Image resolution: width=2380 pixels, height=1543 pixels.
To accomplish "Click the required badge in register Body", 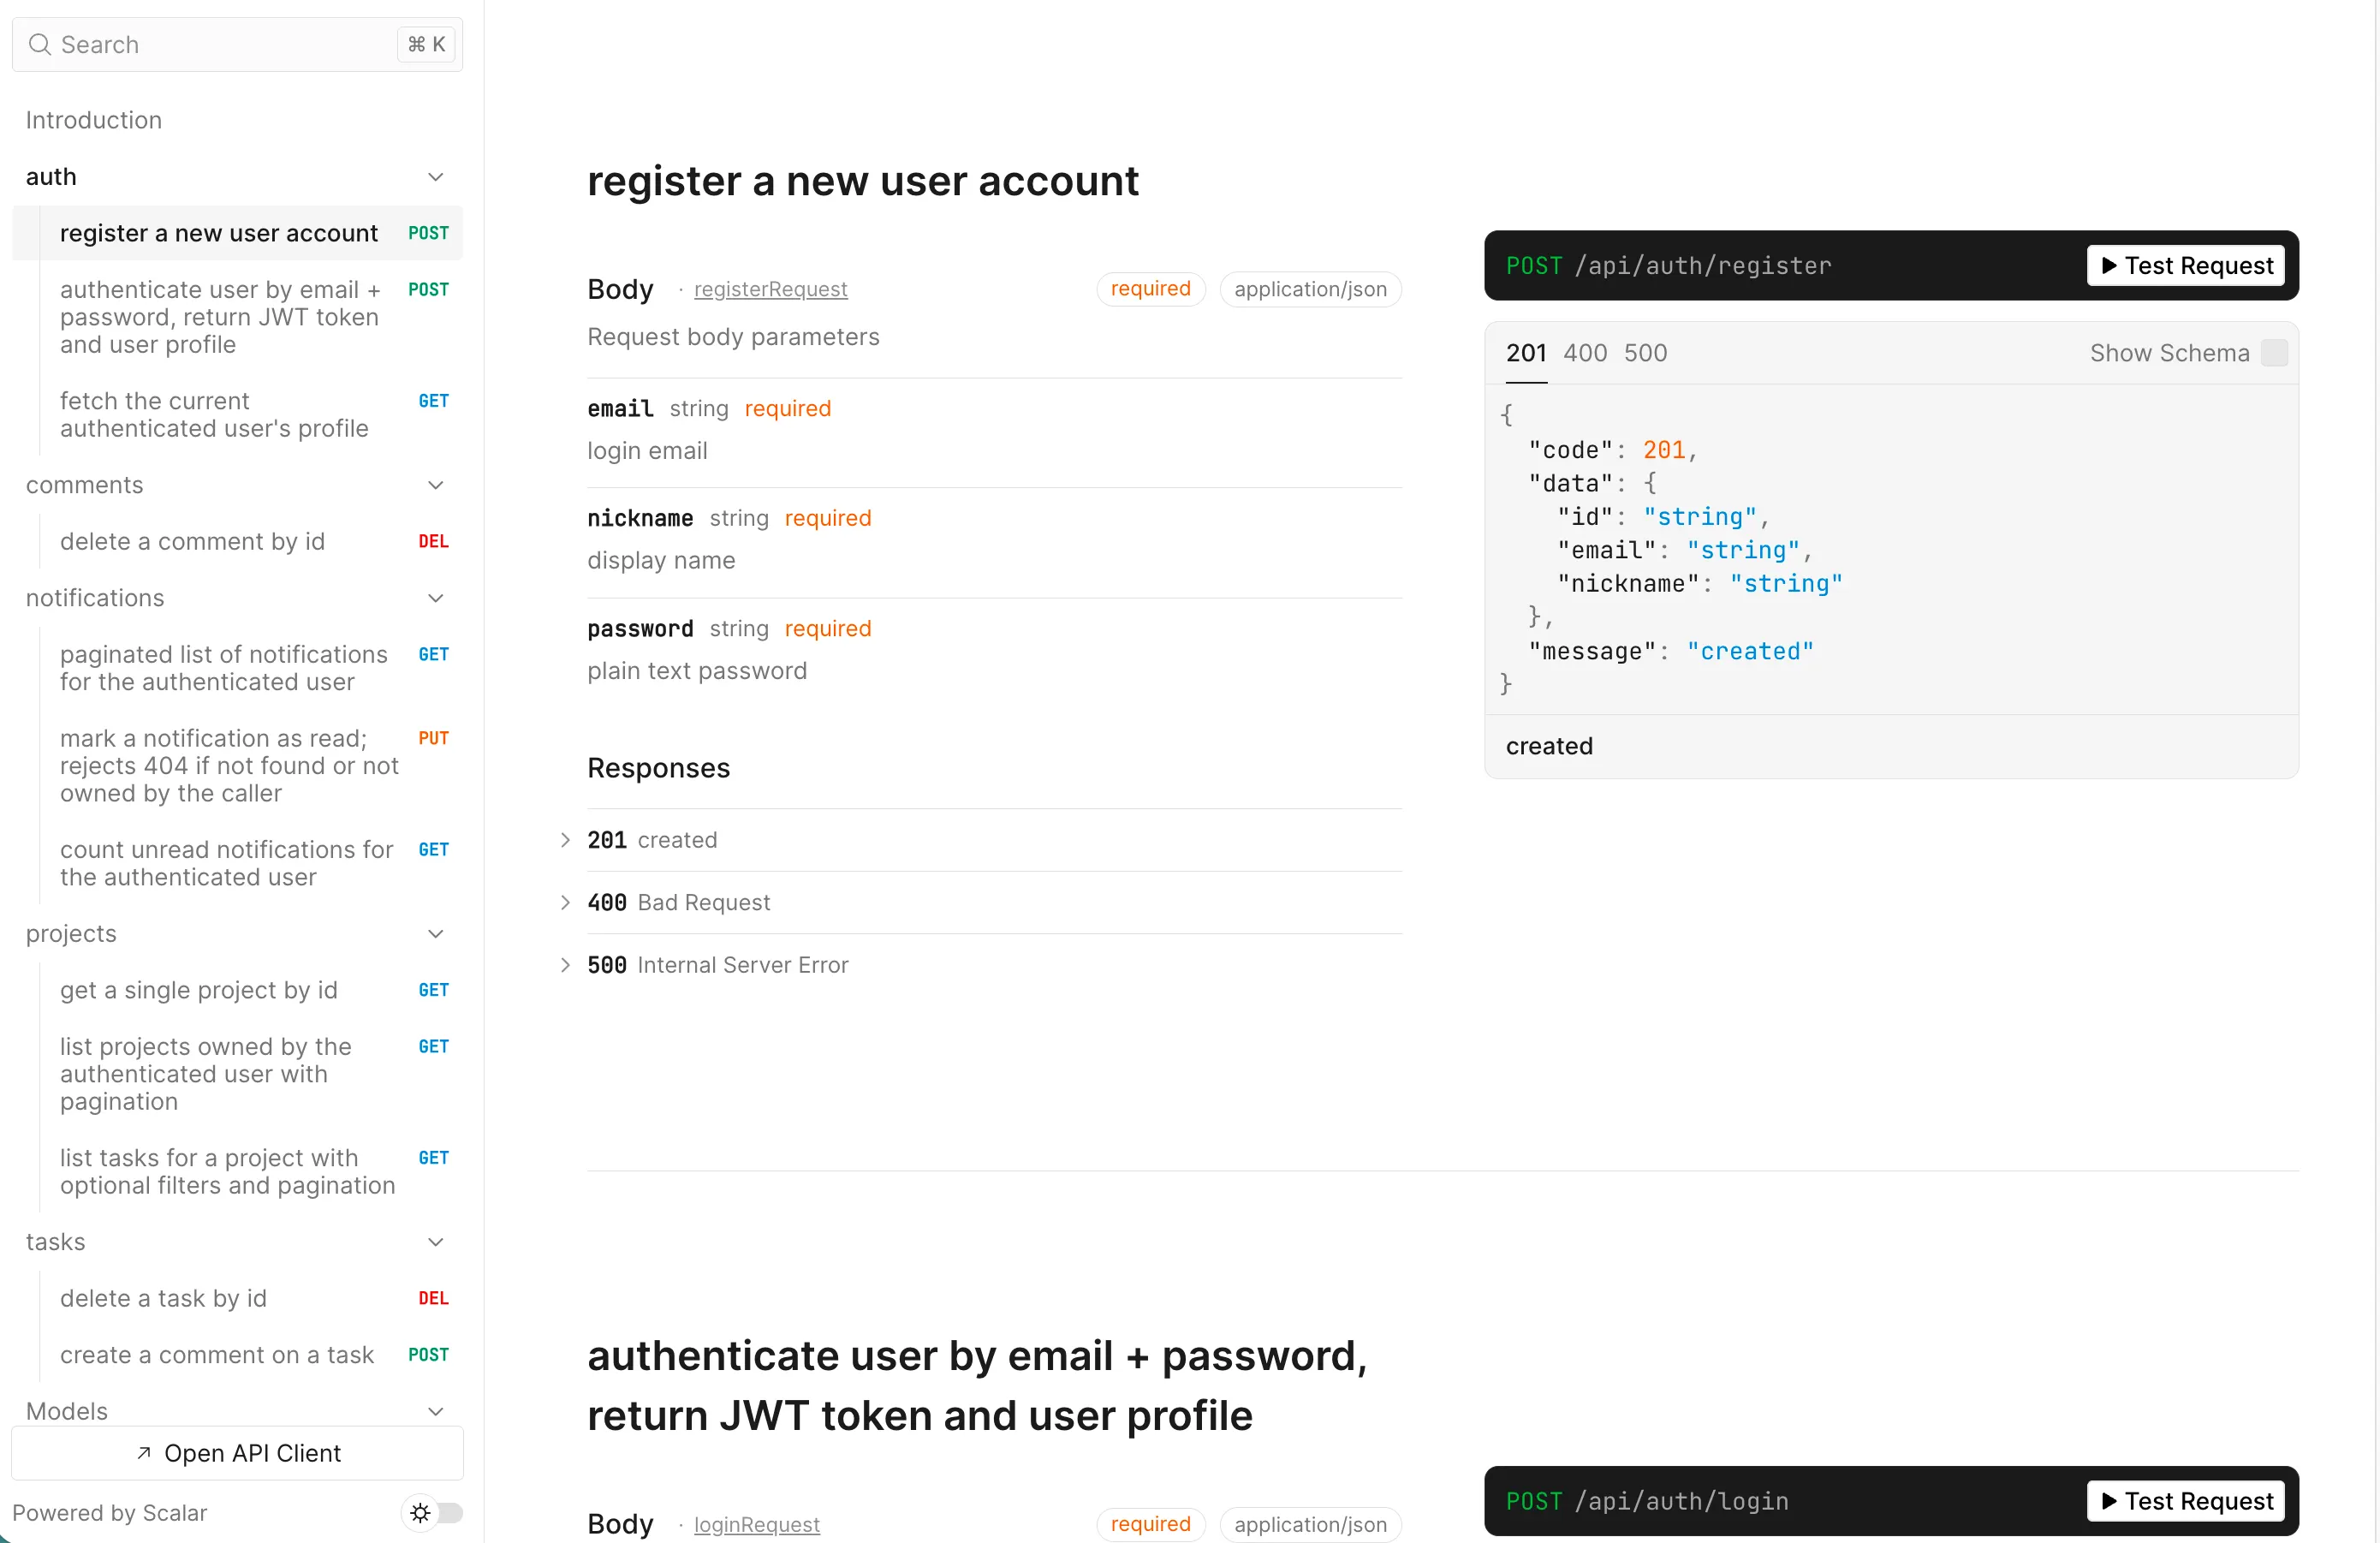I will click(x=1150, y=289).
